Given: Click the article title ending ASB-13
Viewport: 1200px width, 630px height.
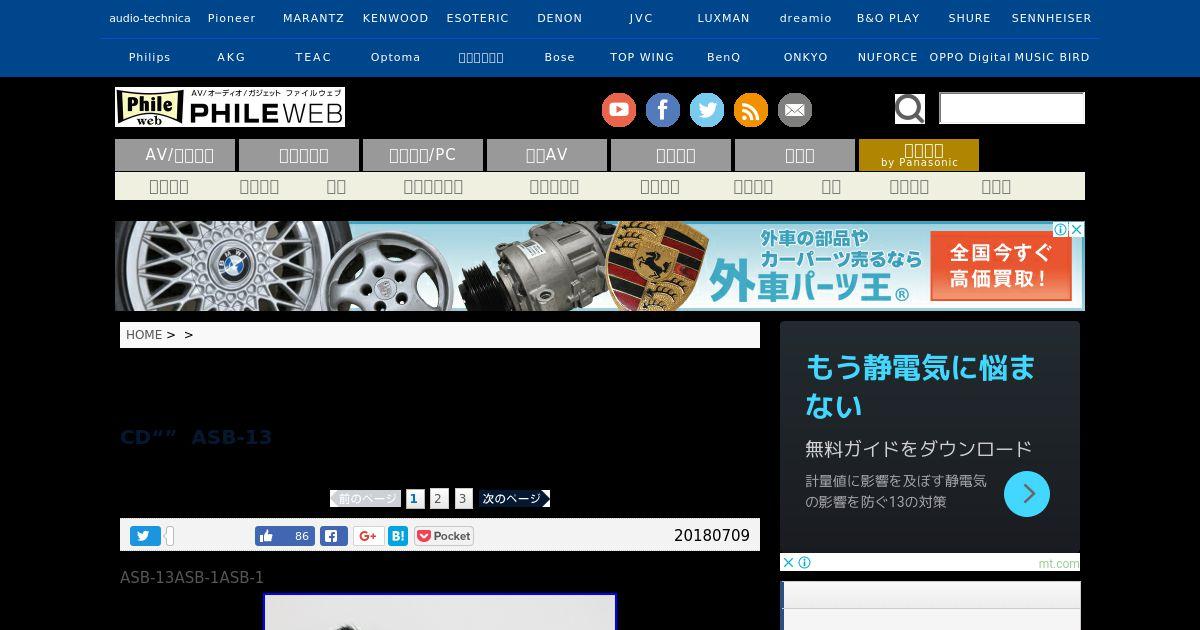Looking at the screenshot, I should [196, 437].
